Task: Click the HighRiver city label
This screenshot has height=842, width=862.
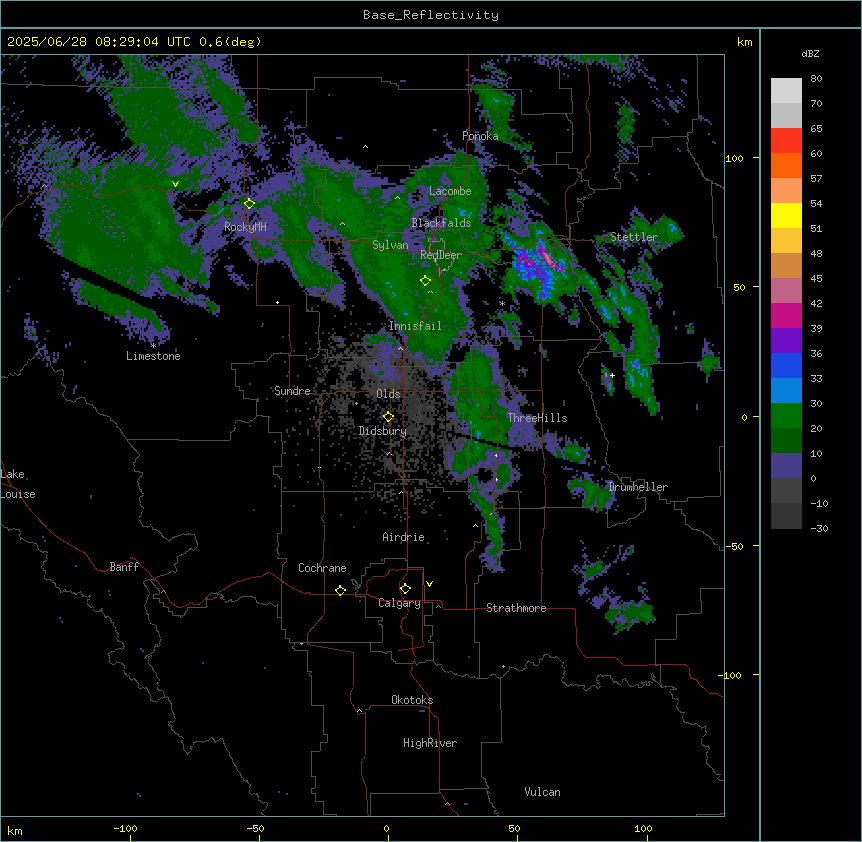Action: (x=430, y=743)
